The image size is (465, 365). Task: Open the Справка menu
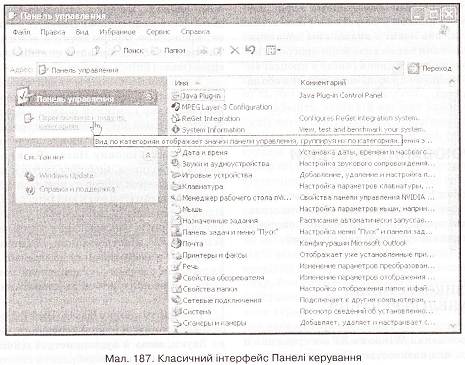195,32
